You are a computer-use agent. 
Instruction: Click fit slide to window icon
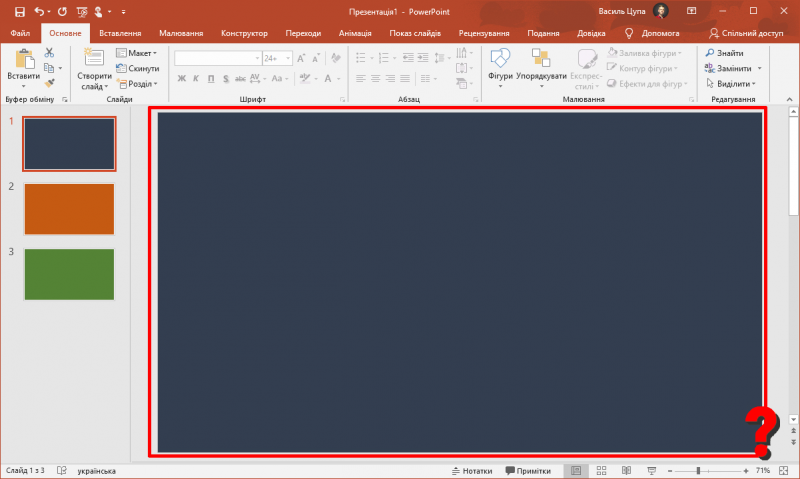(782, 470)
